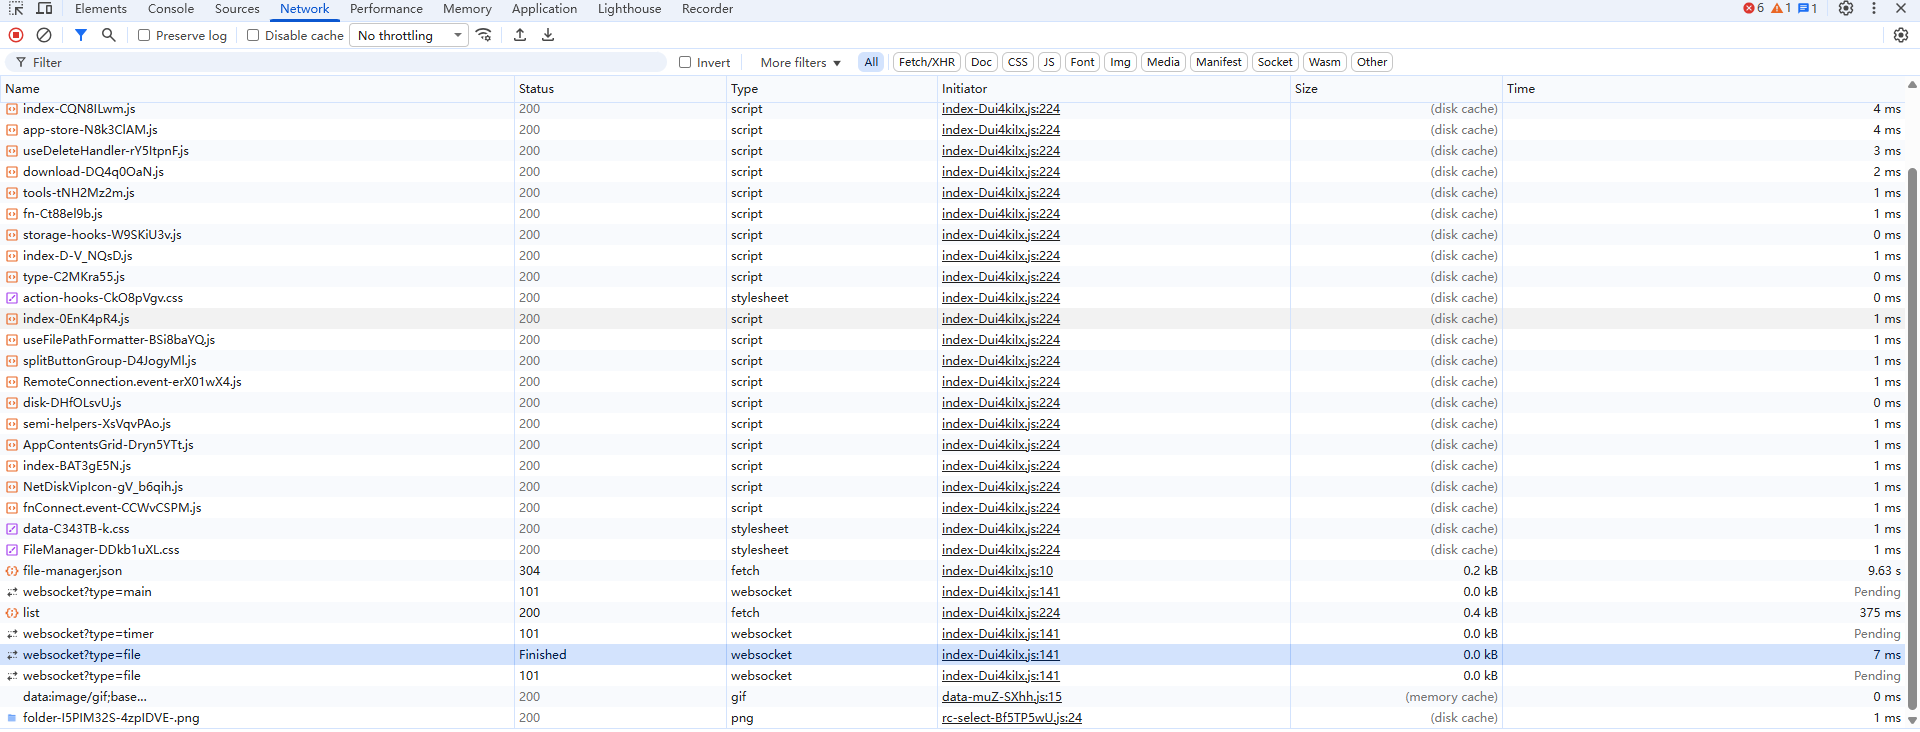Filter requests by CSS type
This screenshot has width=1920, height=732.
[1017, 62]
